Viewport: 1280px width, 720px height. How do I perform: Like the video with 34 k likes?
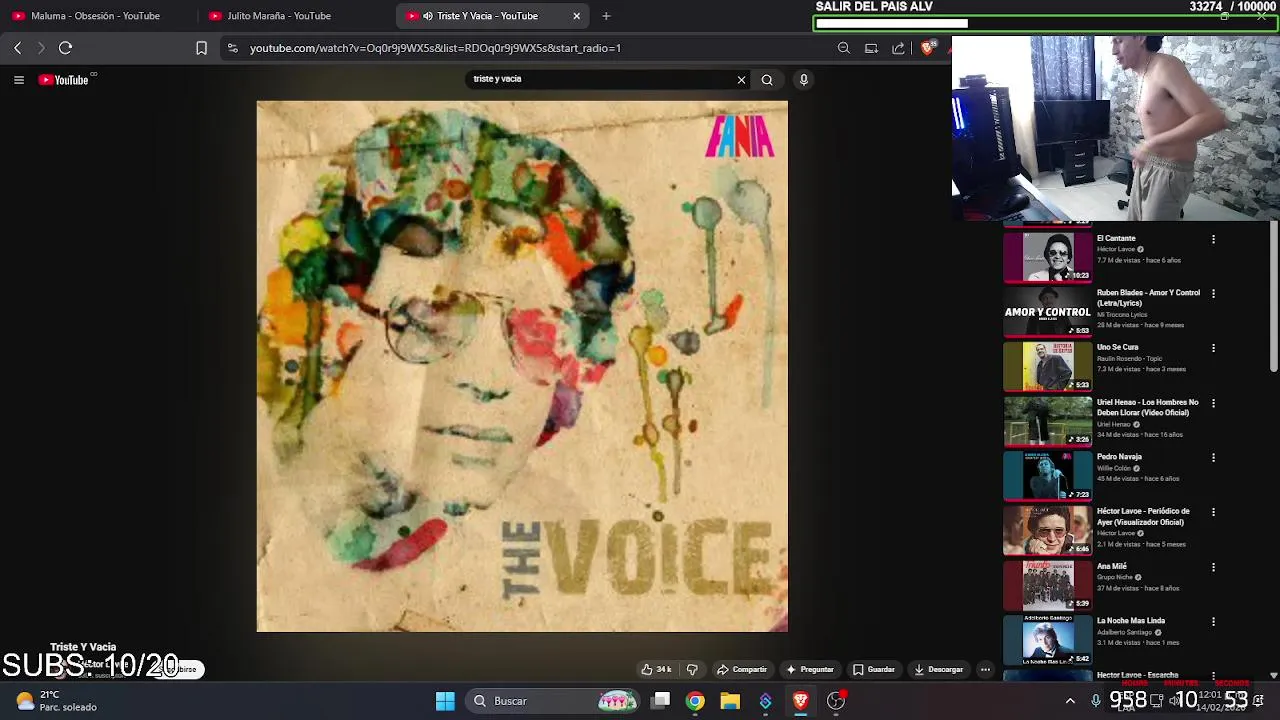[x=656, y=670]
